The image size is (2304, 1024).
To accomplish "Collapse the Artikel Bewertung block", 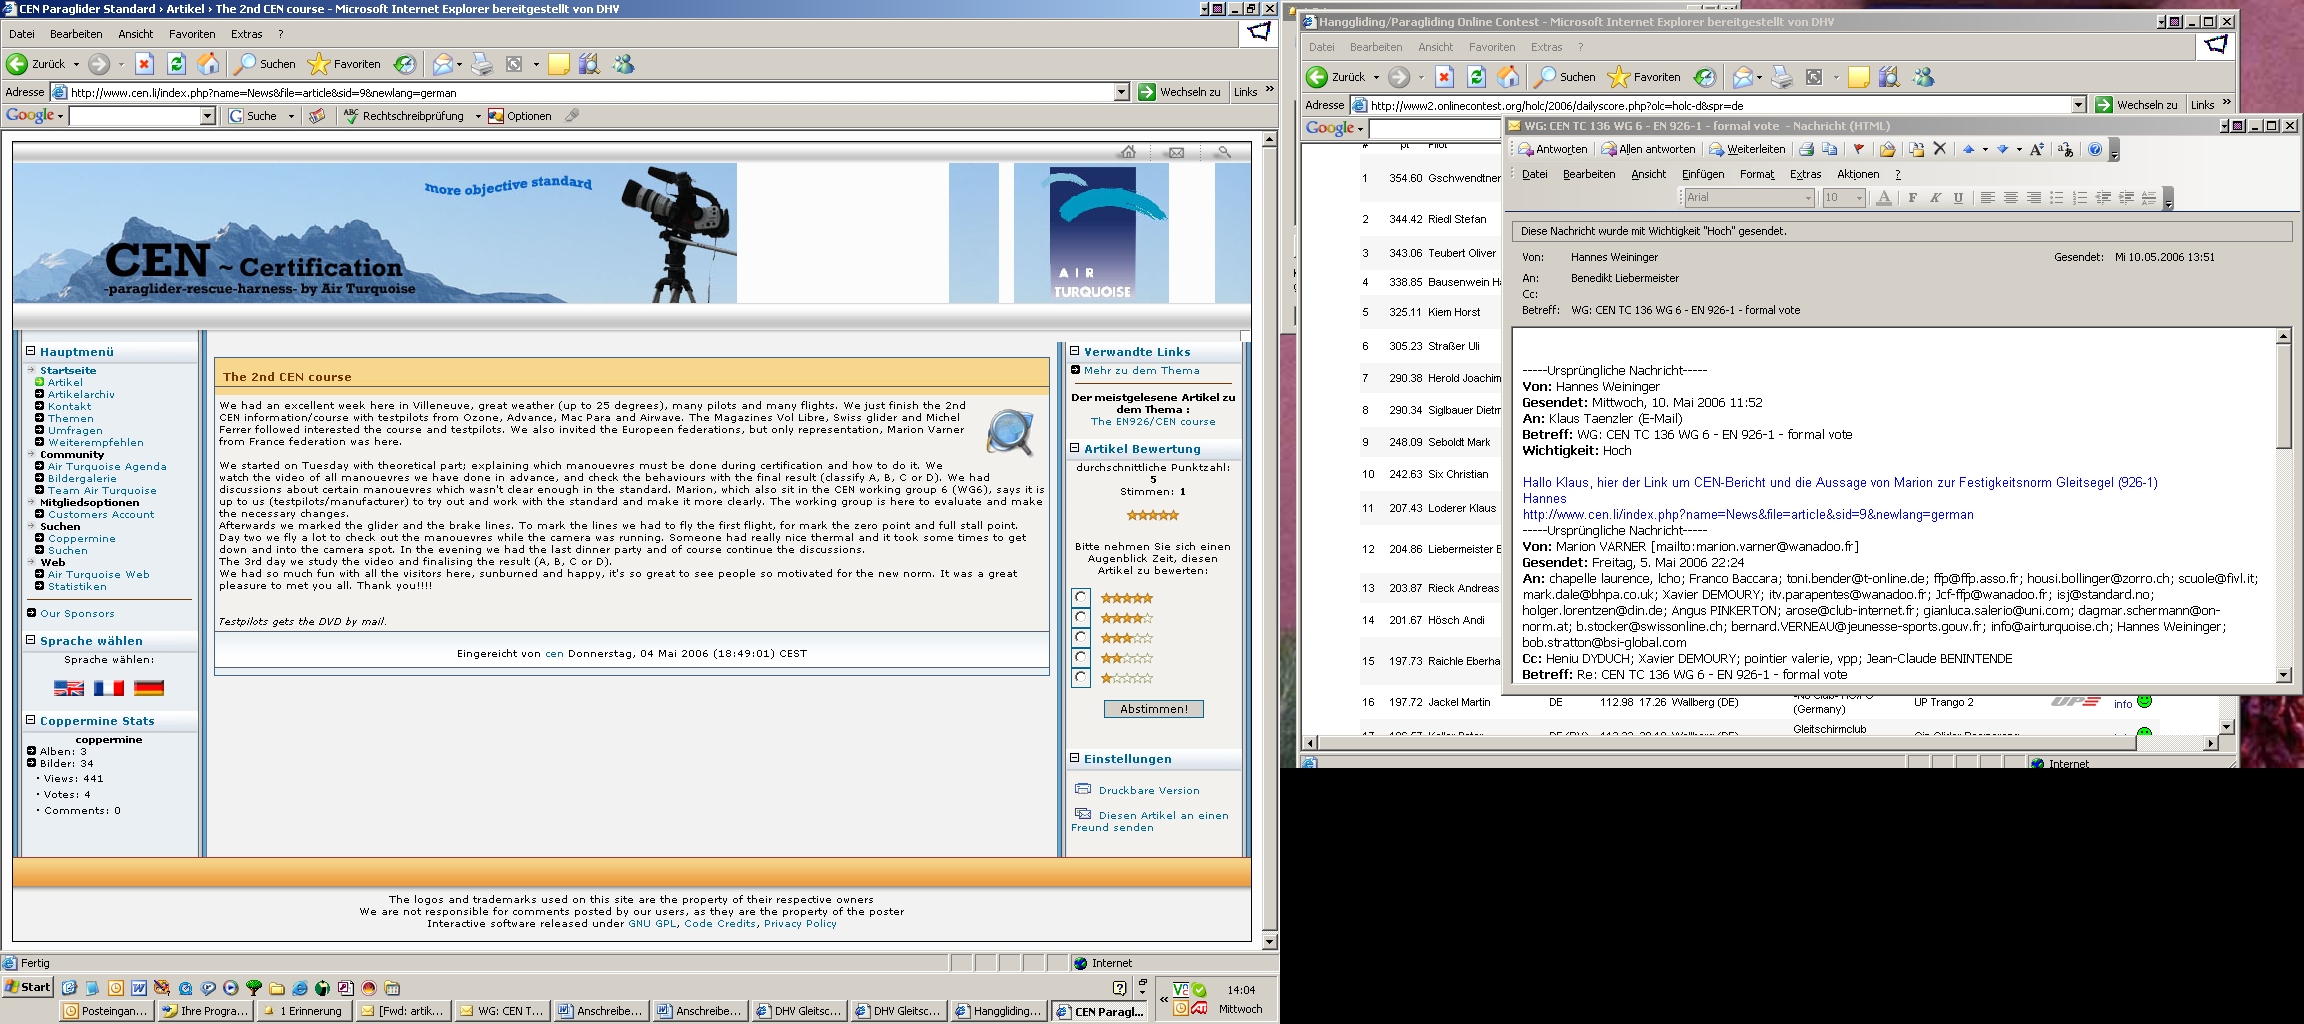I will coord(1075,448).
